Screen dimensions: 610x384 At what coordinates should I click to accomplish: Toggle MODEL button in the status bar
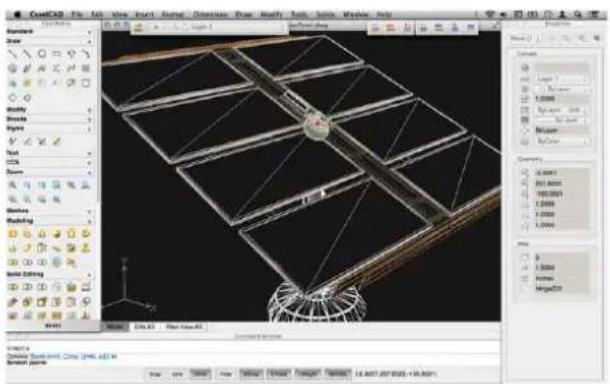pyautogui.click(x=337, y=374)
